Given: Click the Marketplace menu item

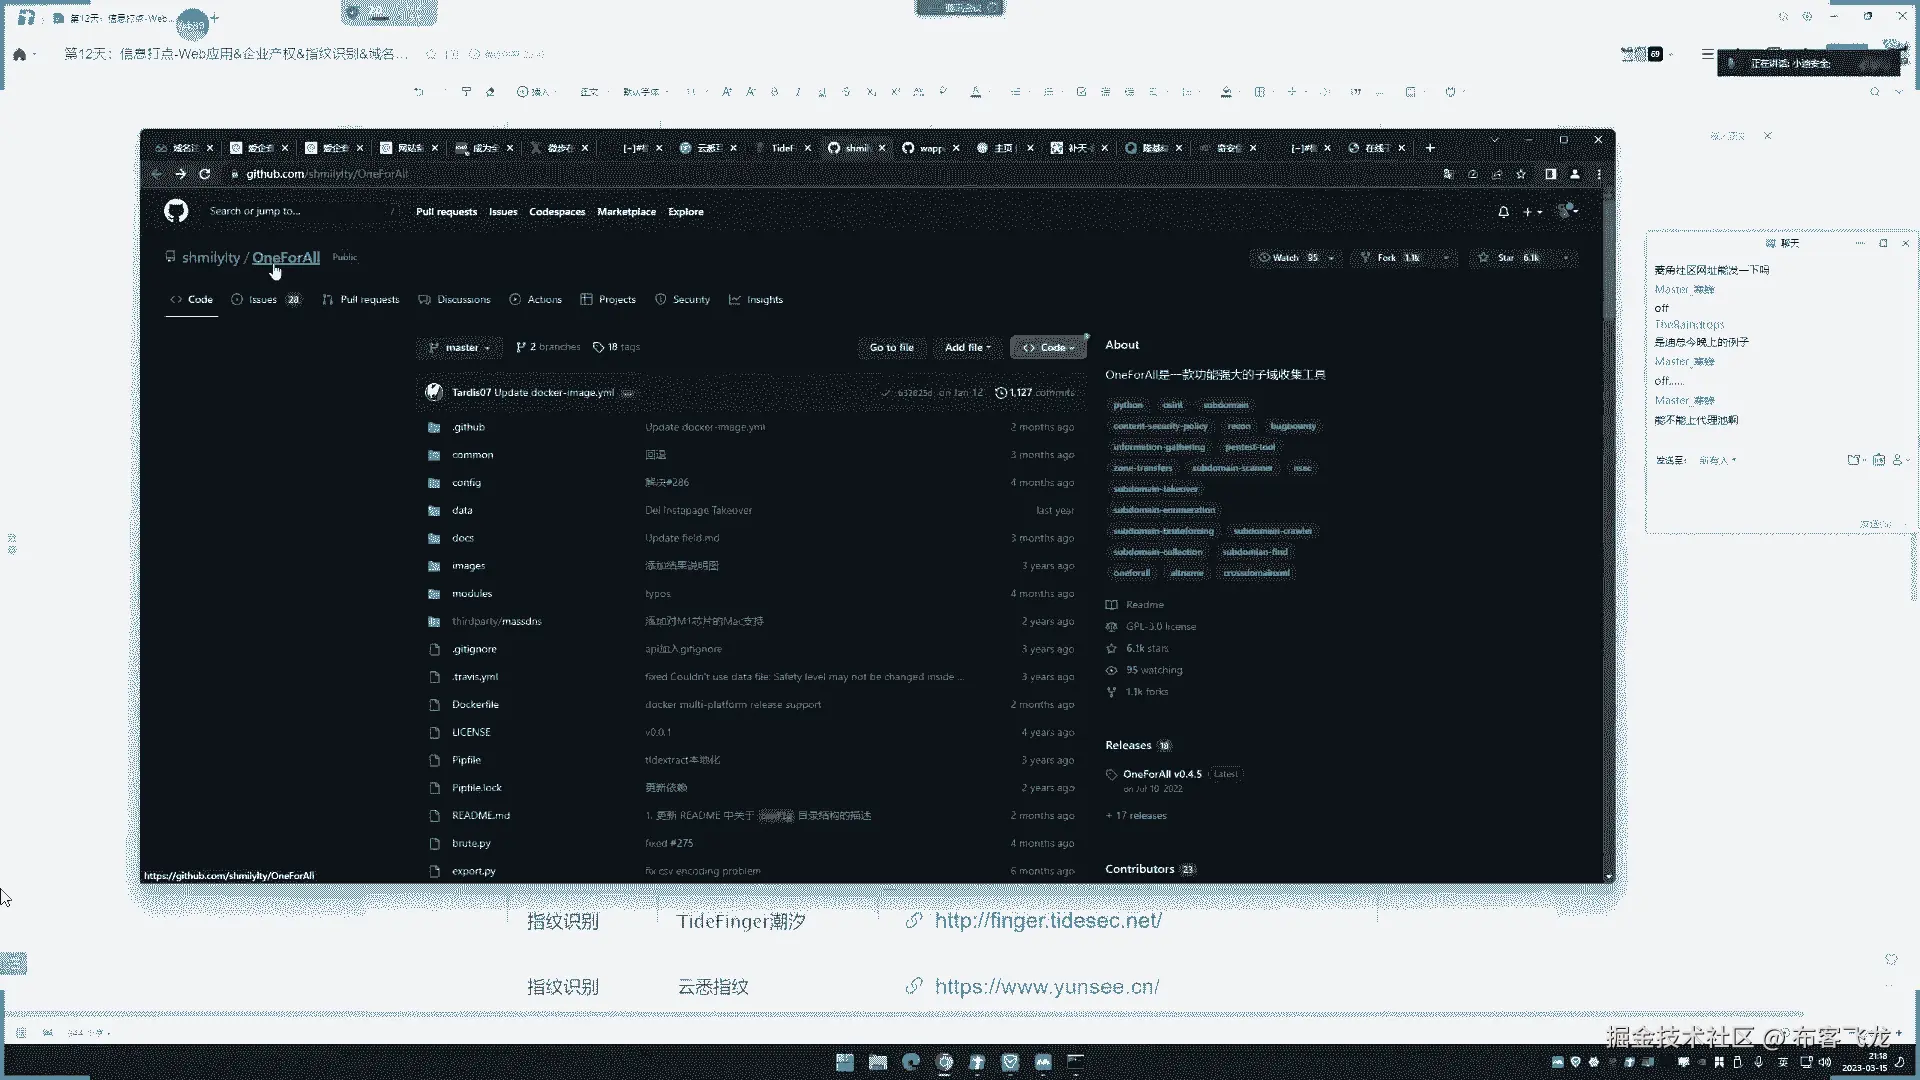Looking at the screenshot, I should (626, 212).
